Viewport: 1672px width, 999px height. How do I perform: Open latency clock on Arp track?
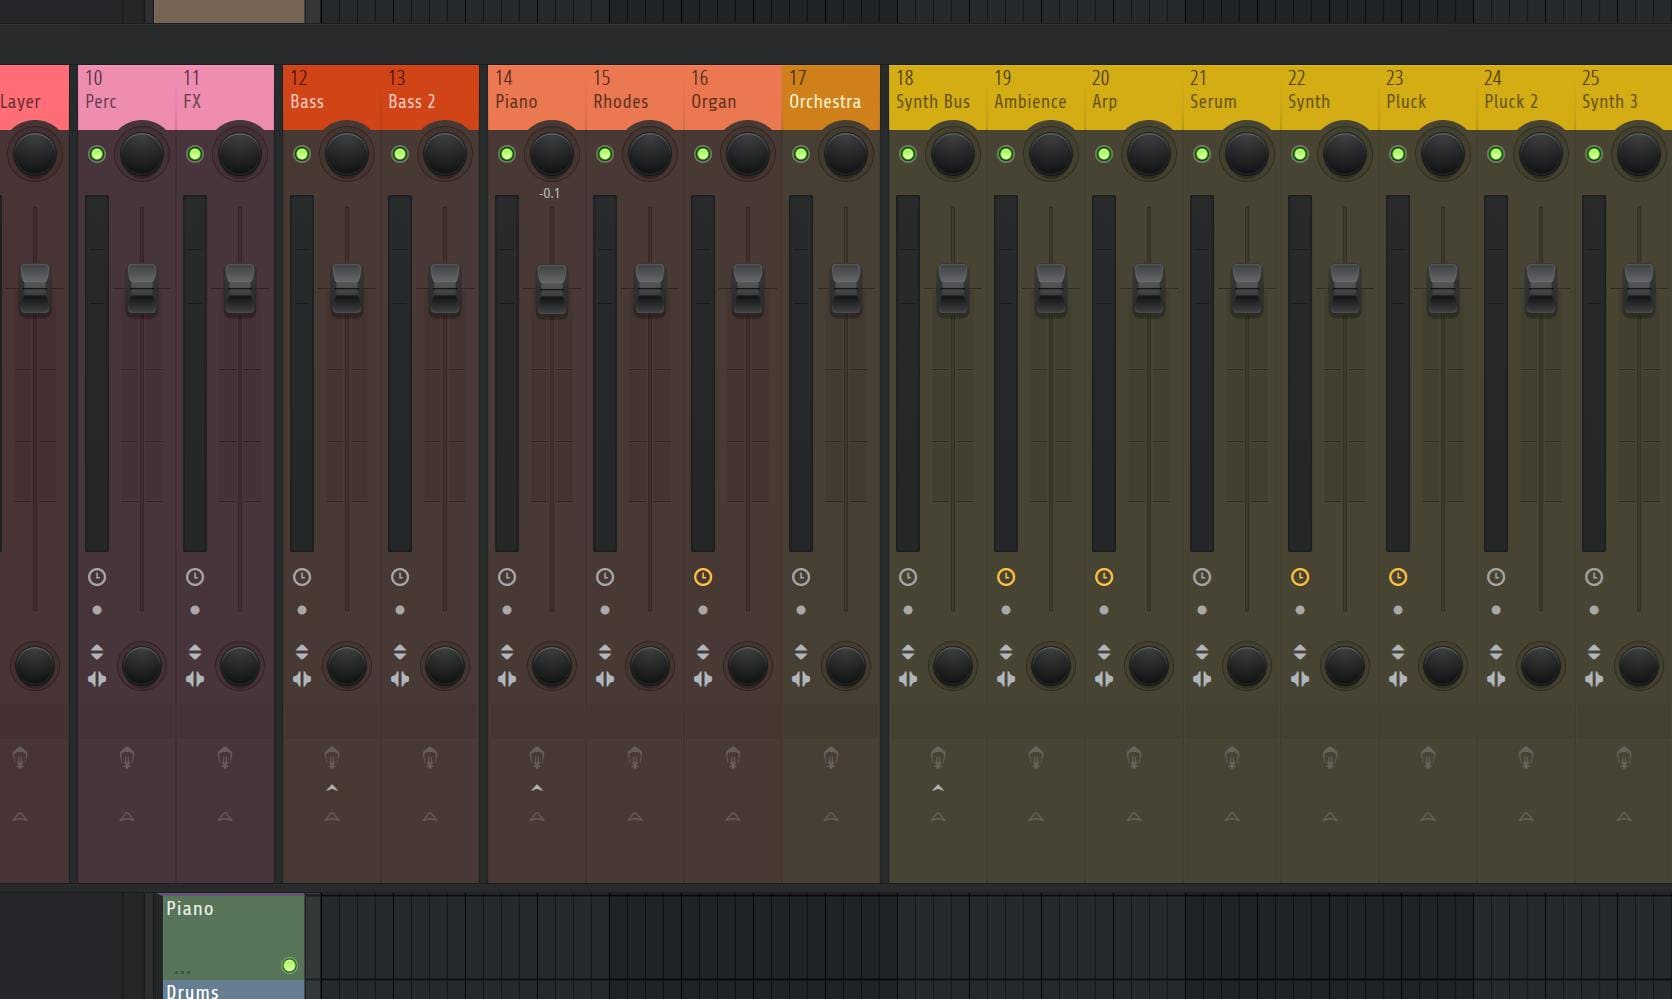pyautogui.click(x=1104, y=577)
